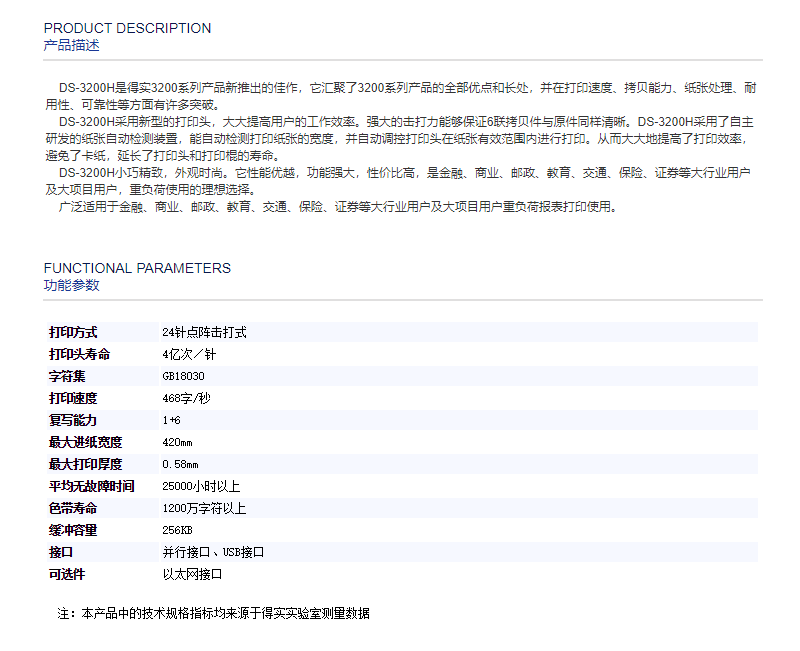Screen dimensions: 800x651
Task: Select the value 24针点阵击打式
Action: click(205, 333)
